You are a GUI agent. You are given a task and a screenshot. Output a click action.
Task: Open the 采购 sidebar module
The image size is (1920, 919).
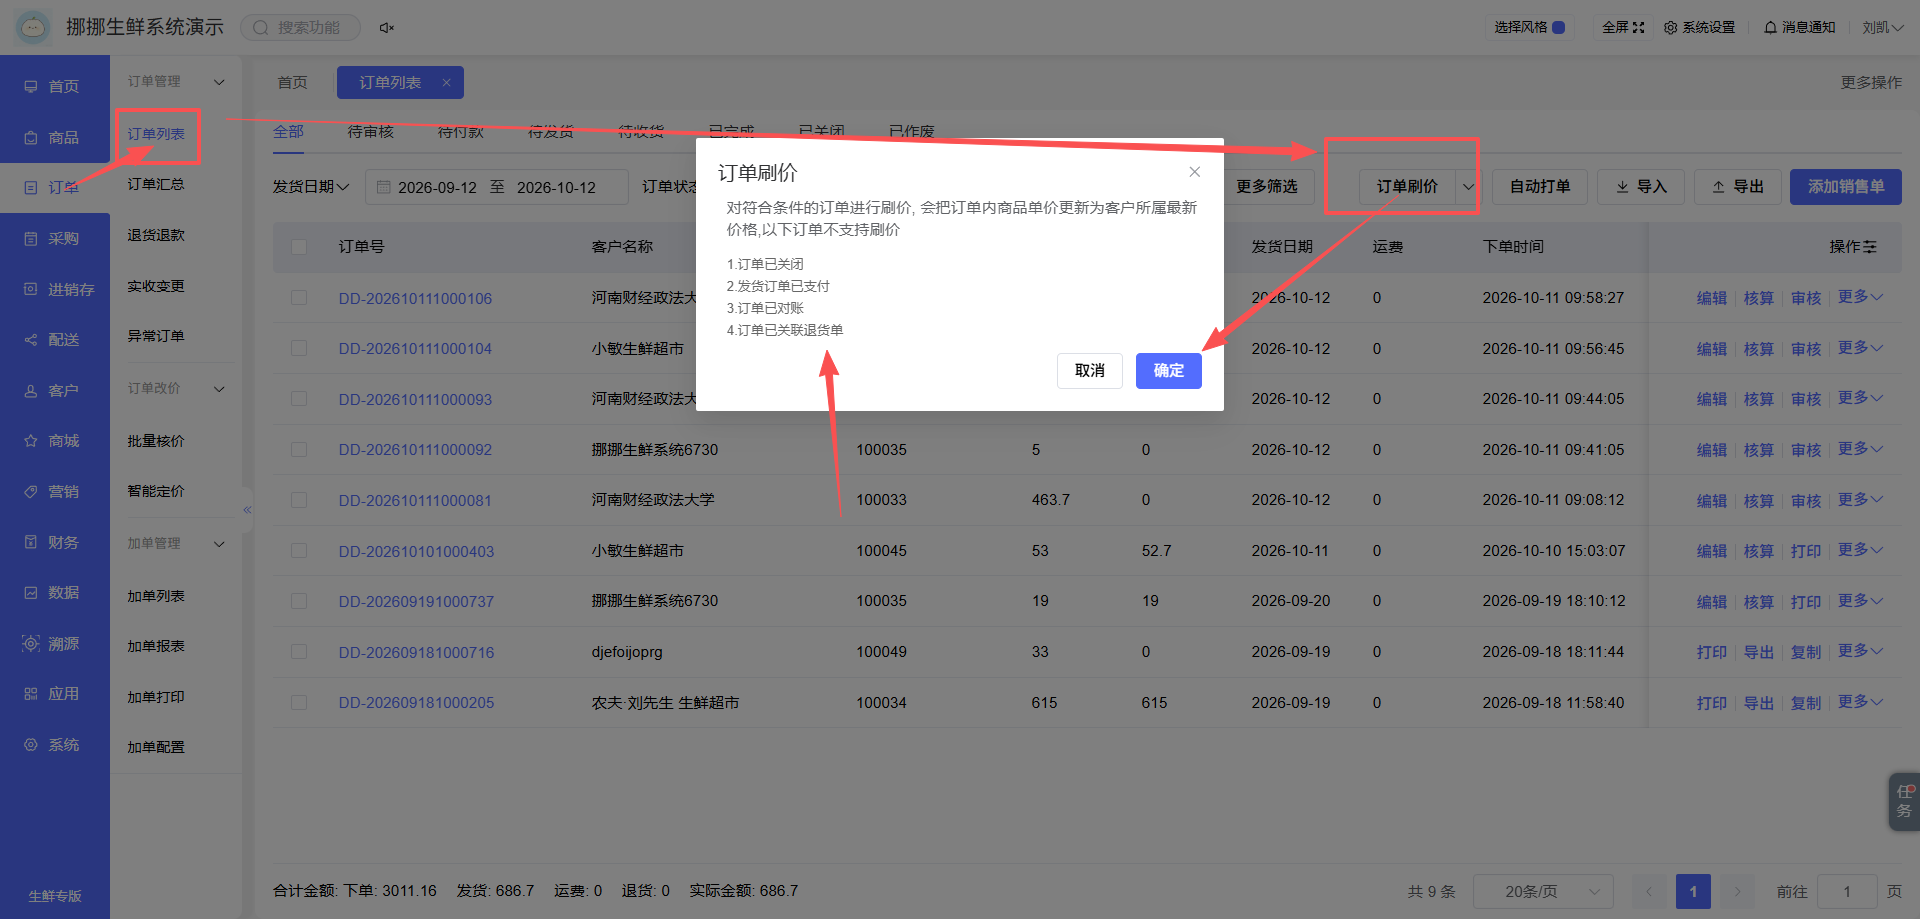coord(54,239)
